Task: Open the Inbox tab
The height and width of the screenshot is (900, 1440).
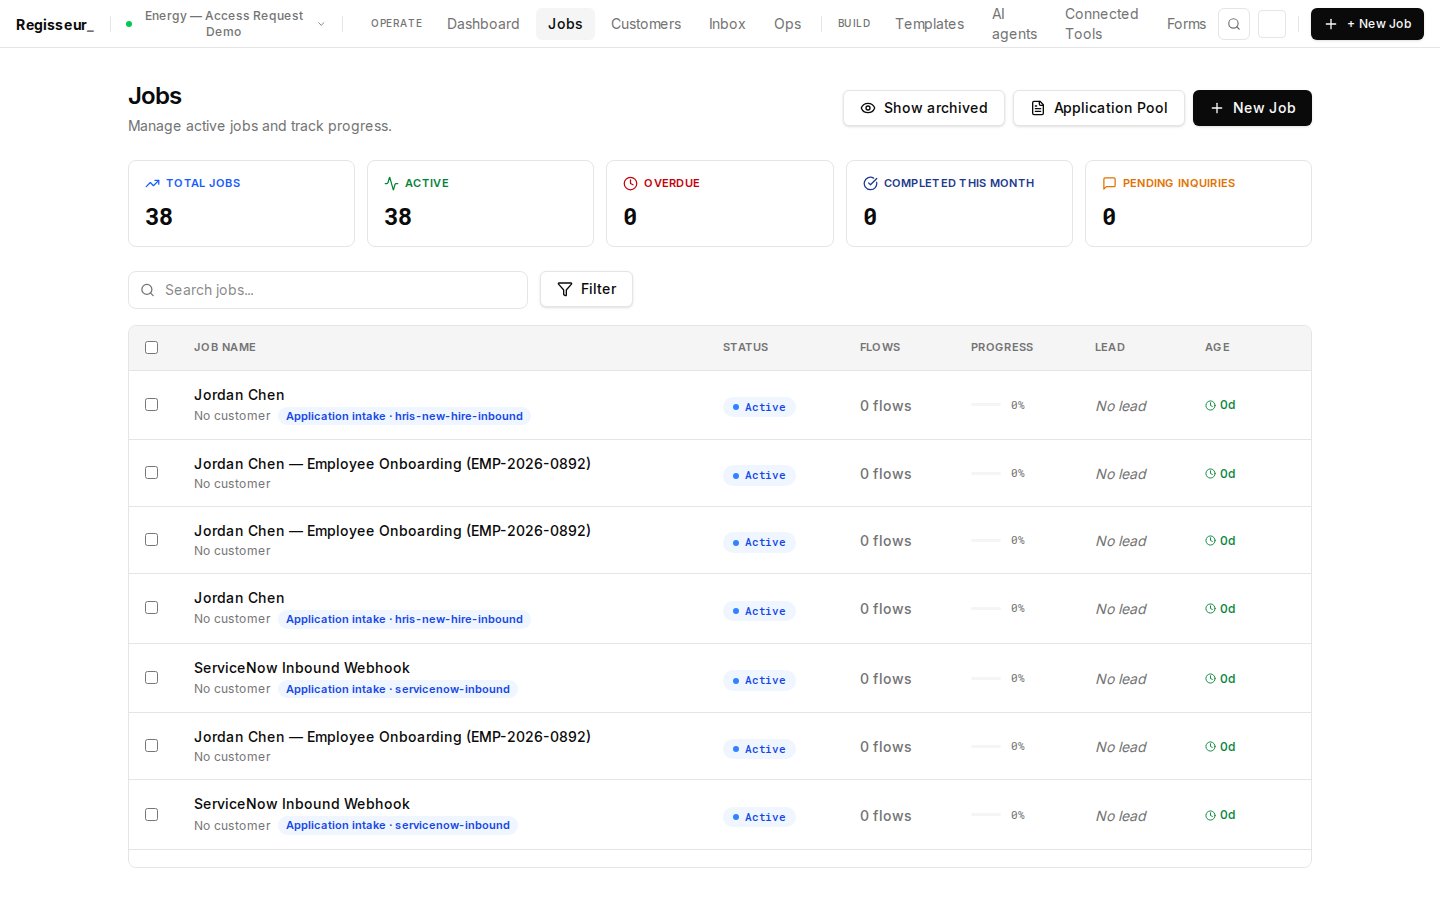Action: (x=727, y=24)
